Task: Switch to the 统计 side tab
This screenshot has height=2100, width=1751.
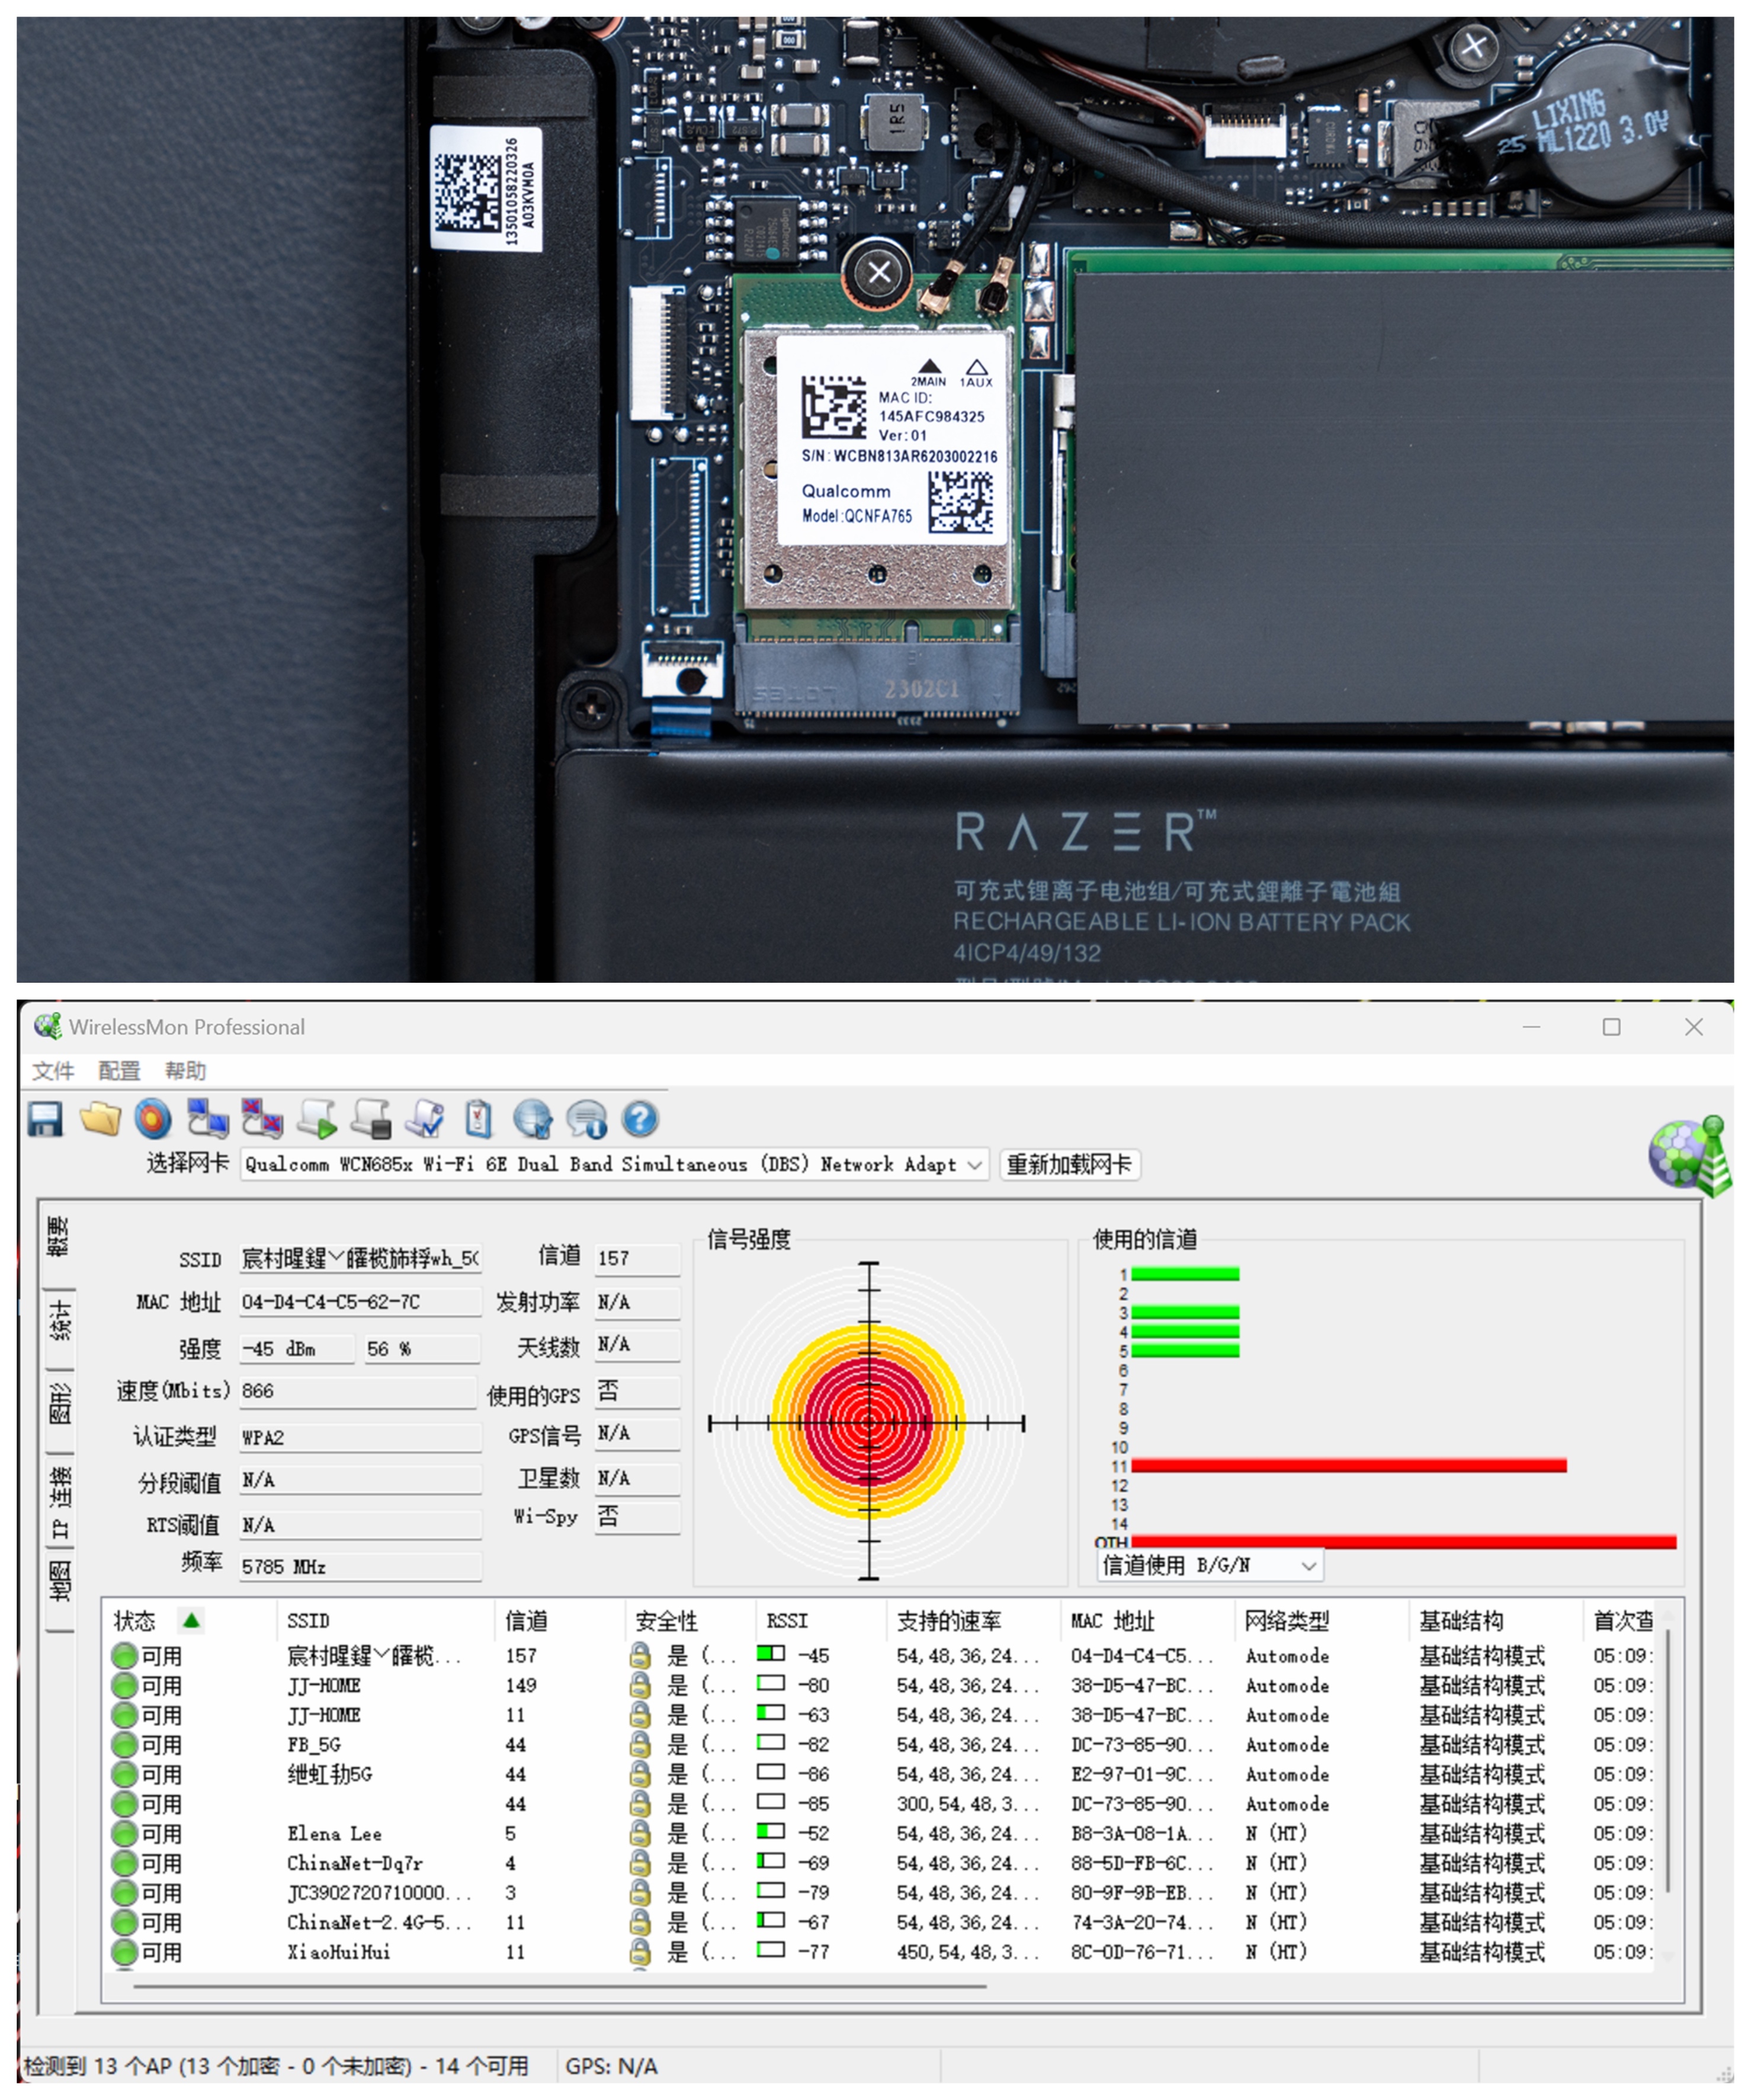Action: [x=59, y=1321]
